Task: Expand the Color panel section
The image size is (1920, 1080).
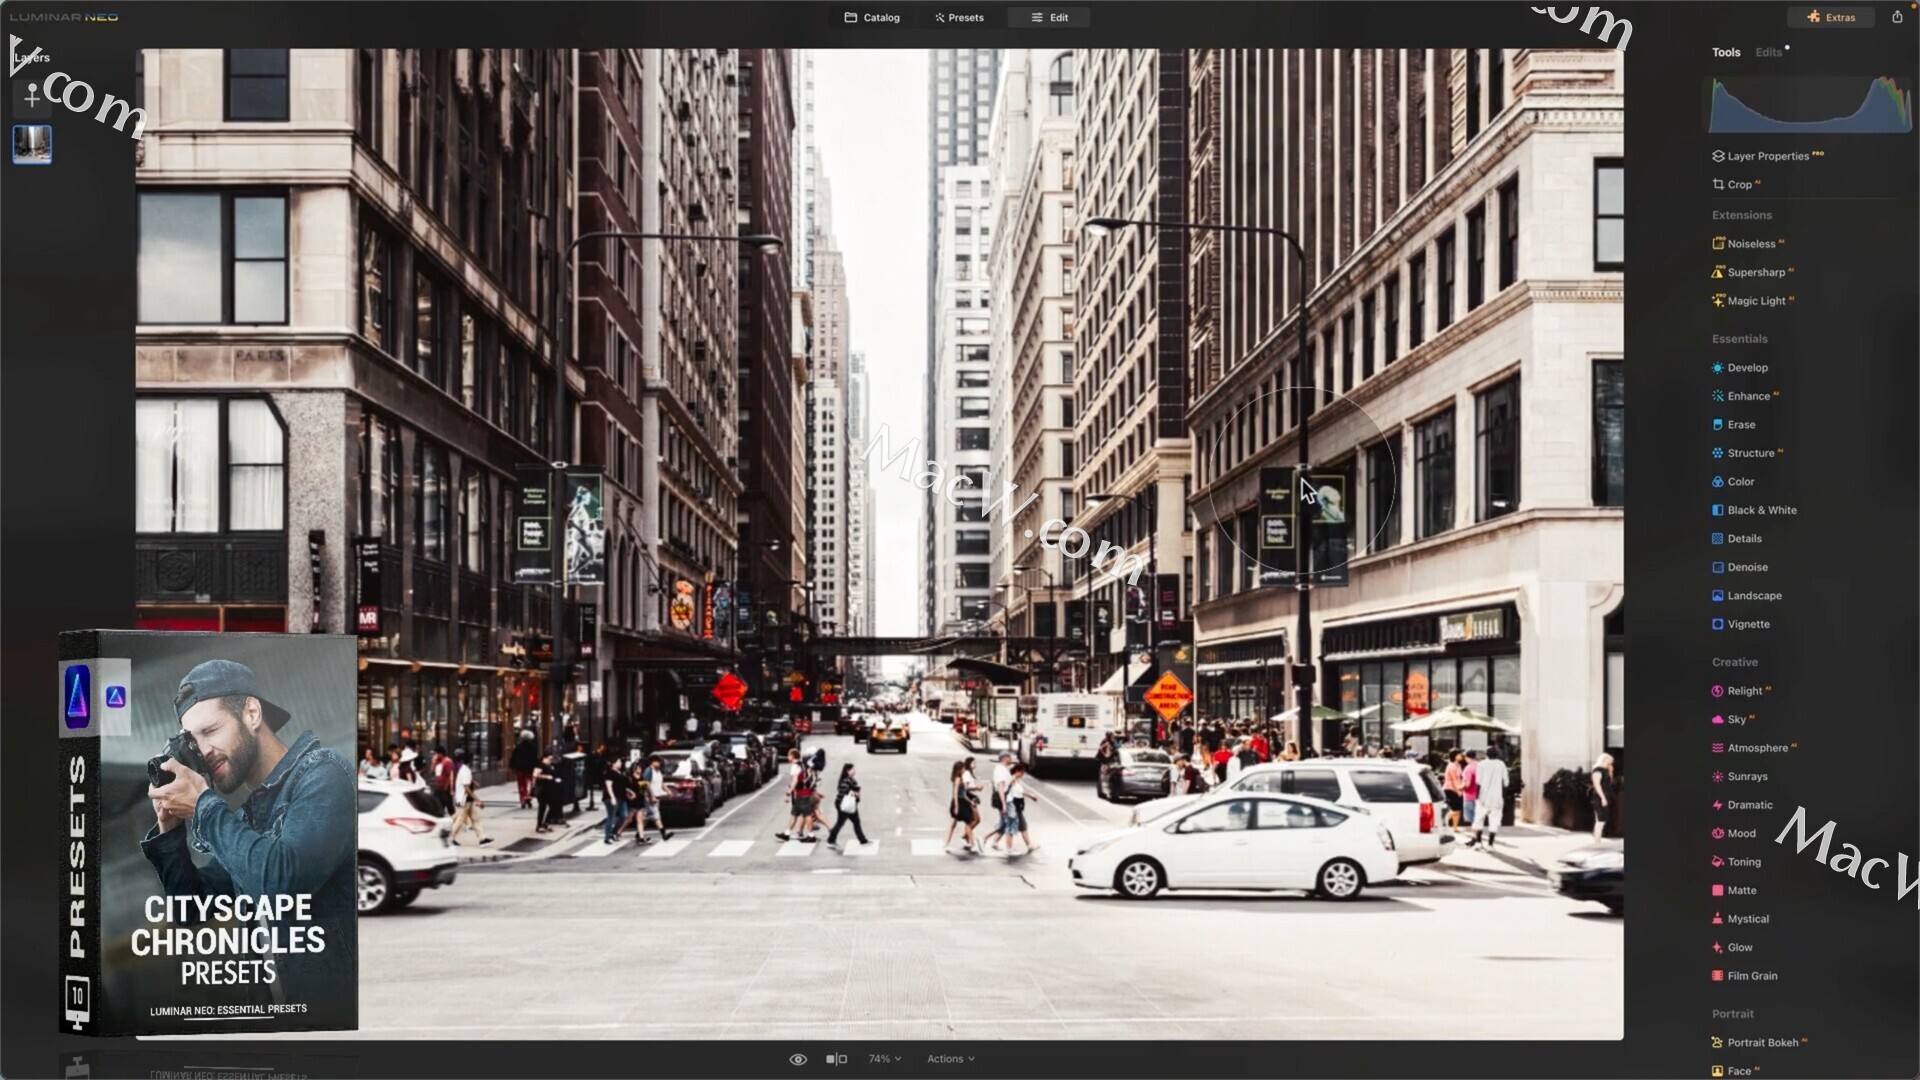Action: [x=1741, y=481]
